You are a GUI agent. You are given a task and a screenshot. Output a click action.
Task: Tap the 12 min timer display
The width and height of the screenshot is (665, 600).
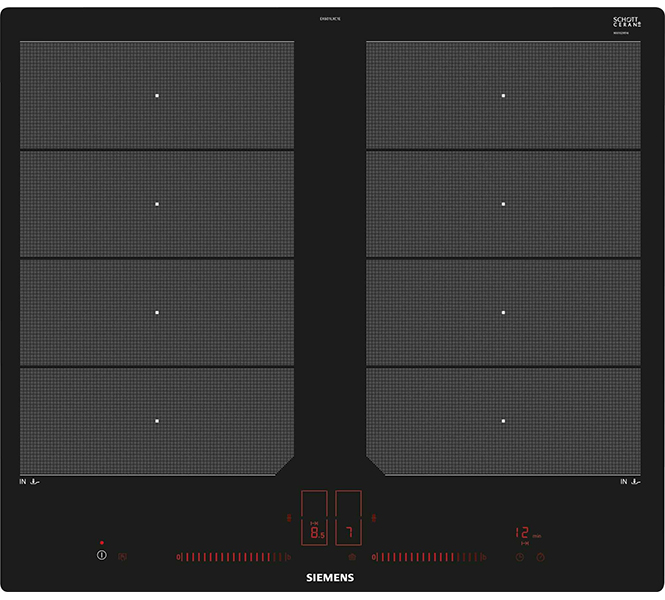[526, 533]
